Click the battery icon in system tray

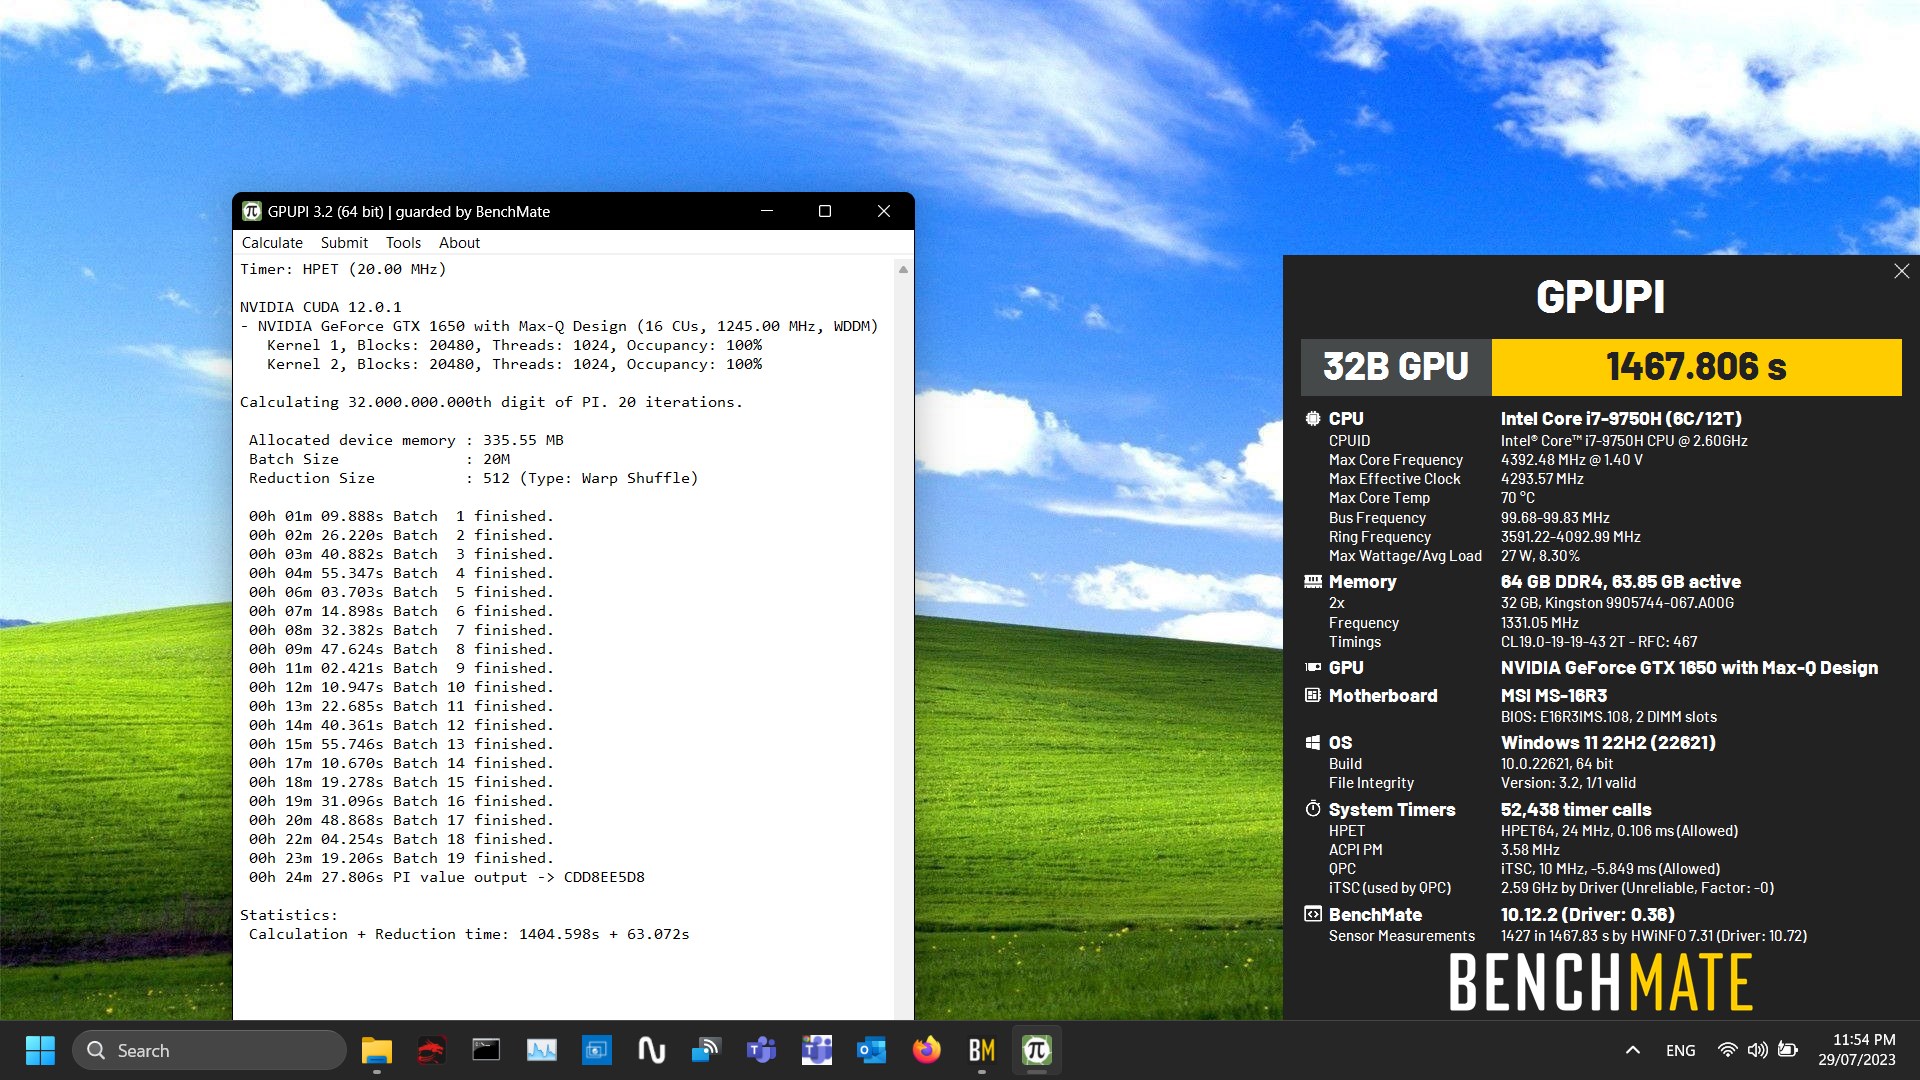[x=1788, y=1050]
